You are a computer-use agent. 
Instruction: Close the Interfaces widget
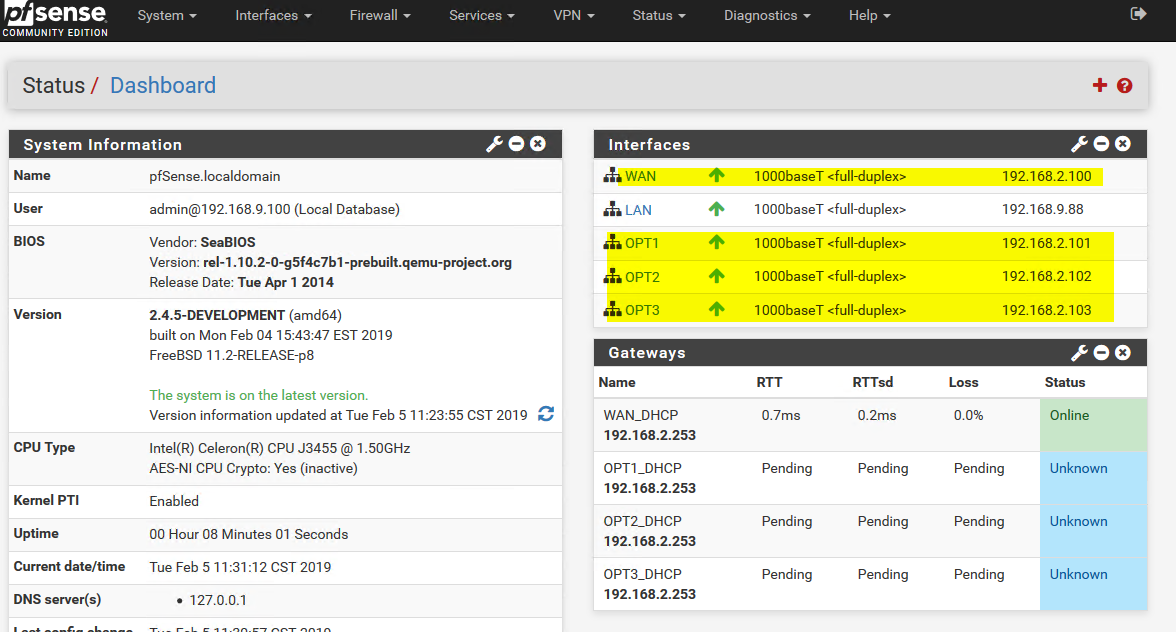pyautogui.click(x=1123, y=144)
